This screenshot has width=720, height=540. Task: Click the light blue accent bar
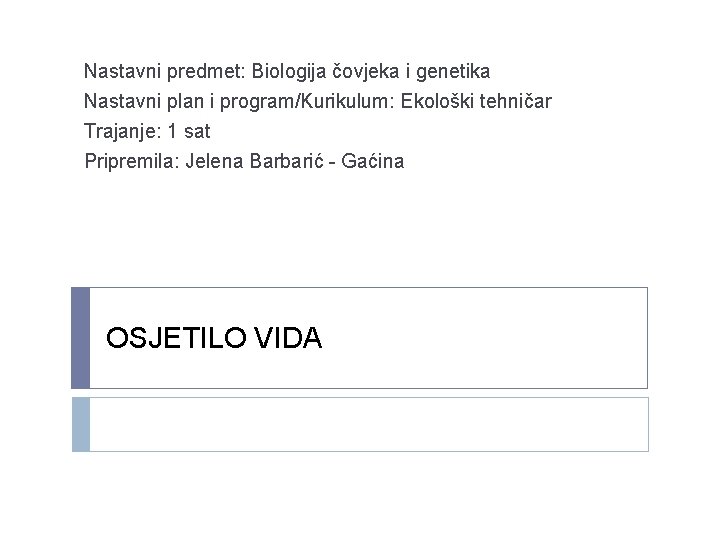pos(81,424)
